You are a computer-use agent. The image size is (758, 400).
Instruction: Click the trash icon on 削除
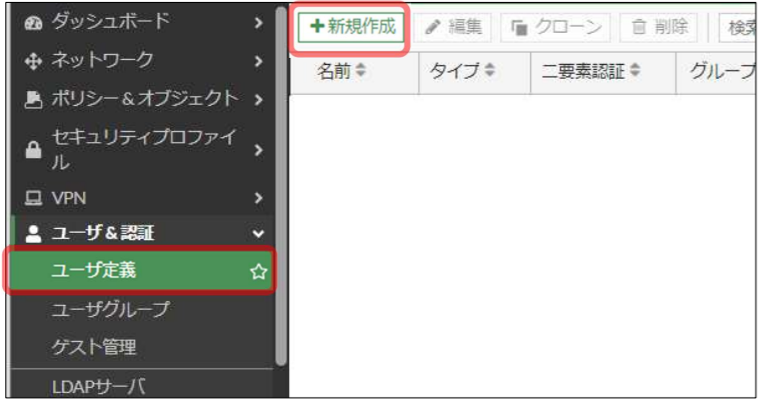click(639, 27)
